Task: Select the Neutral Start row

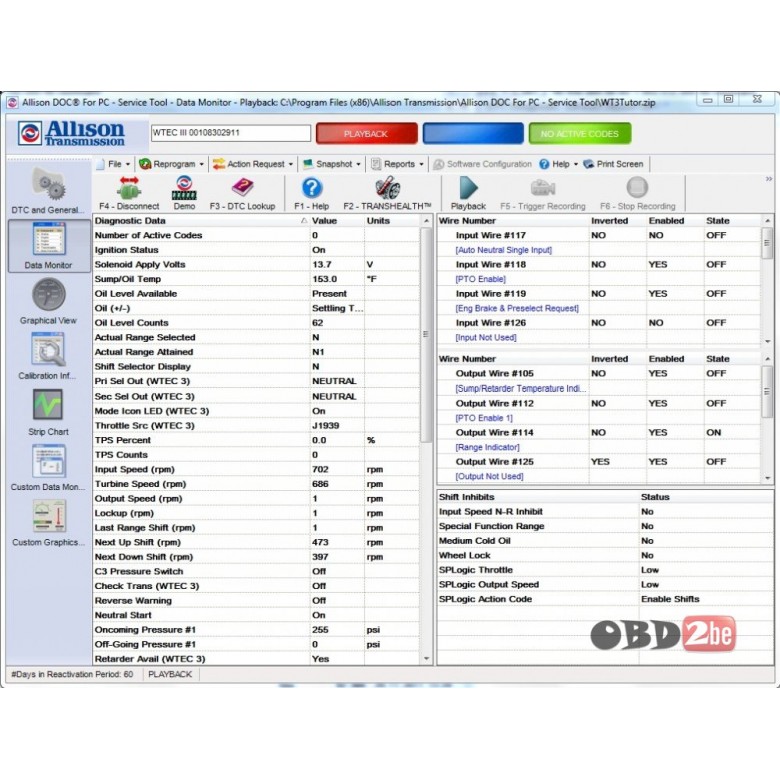Action: click(x=256, y=615)
